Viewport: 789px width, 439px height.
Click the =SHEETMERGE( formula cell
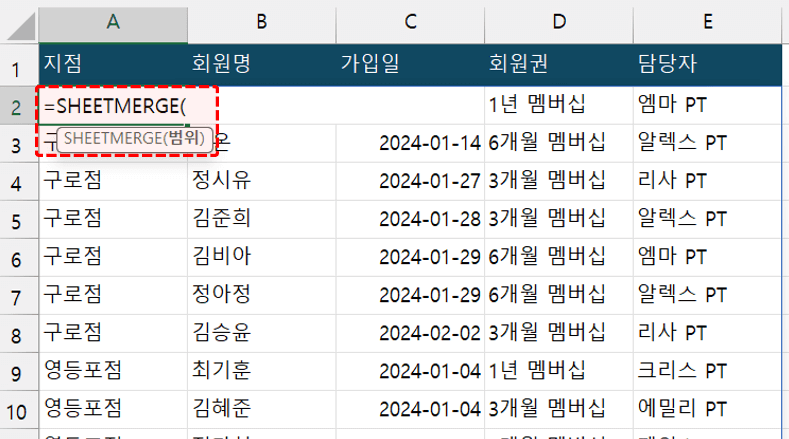click(x=113, y=106)
